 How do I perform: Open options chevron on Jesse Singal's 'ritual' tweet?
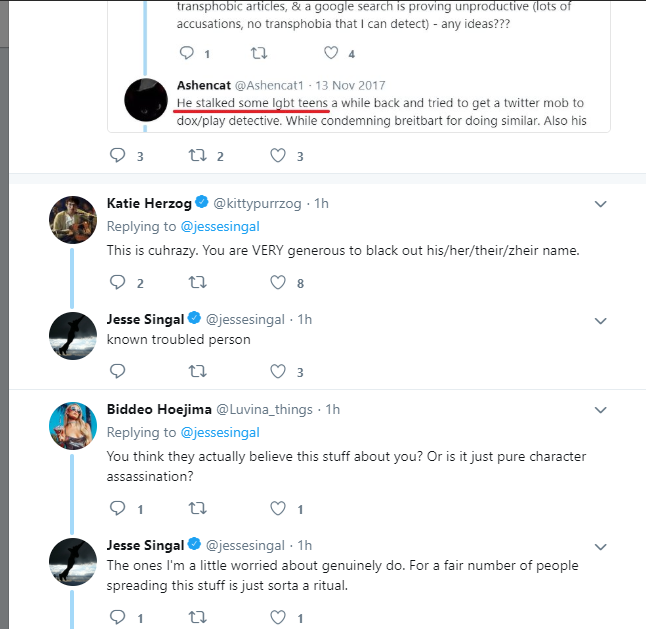(x=601, y=547)
